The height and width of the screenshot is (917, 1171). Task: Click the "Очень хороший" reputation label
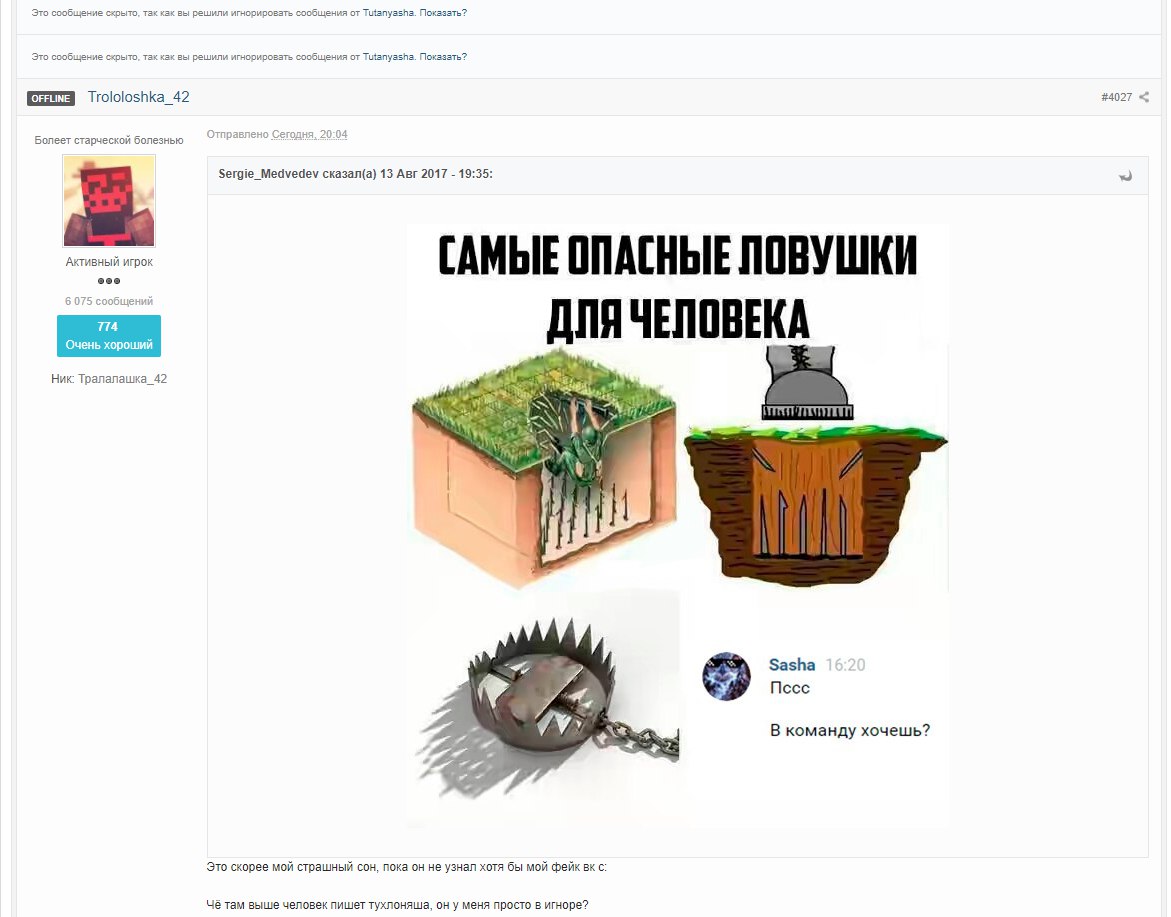(x=108, y=344)
